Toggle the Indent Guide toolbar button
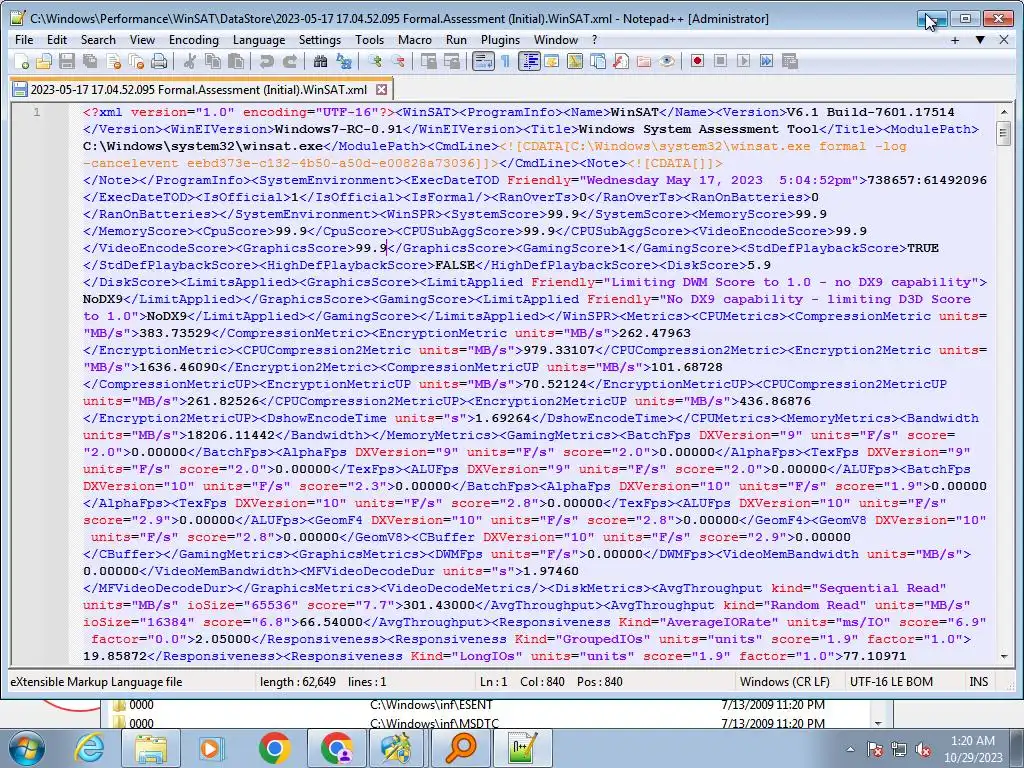The height and width of the screenshot is (768, 1024). pos(529,61)
